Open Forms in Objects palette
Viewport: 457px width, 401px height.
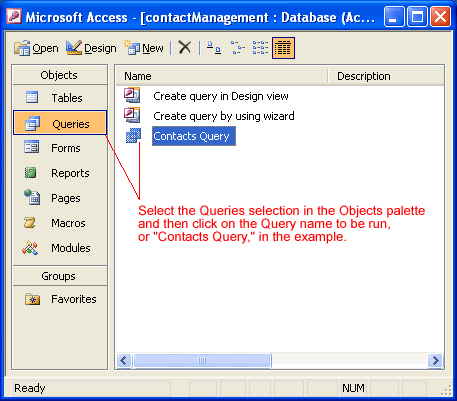[60, 148]
